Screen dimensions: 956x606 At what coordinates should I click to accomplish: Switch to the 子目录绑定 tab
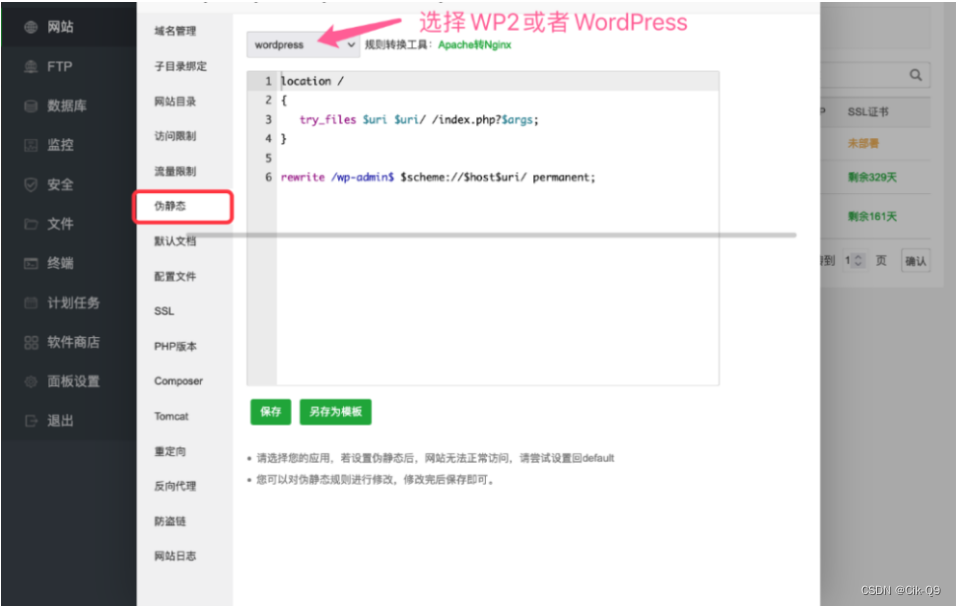[x=180, y=66]
